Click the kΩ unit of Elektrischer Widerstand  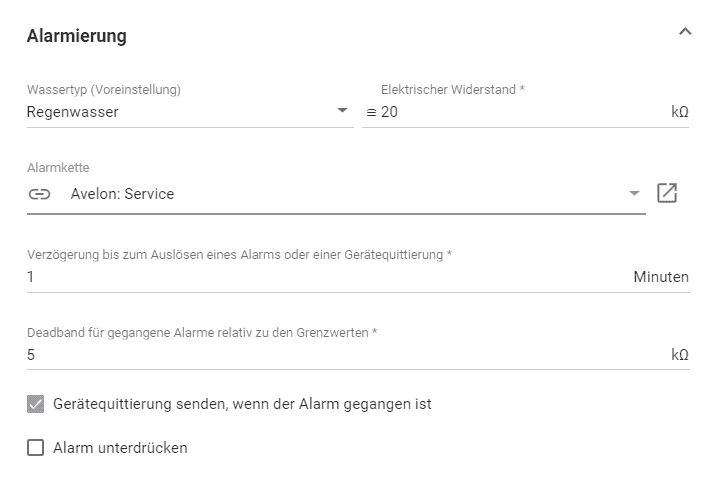tap(679, 112)
